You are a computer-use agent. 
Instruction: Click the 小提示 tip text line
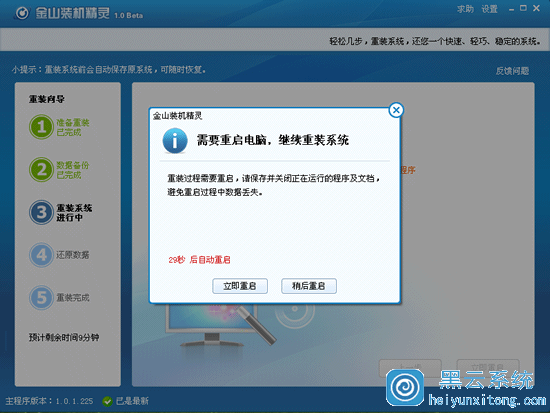coord(109,69)
